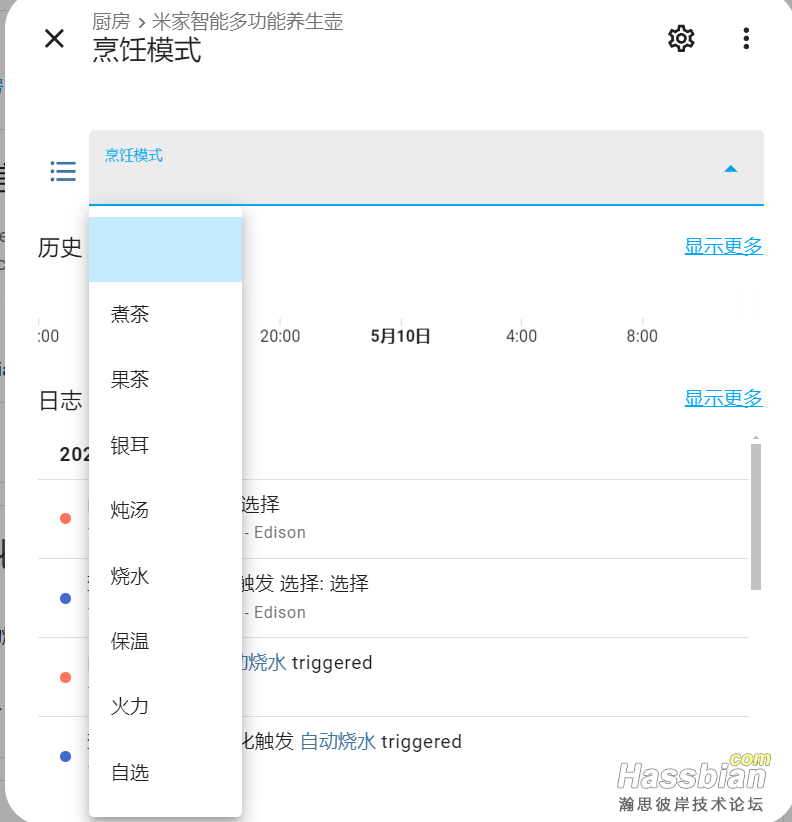Open the settings gear icon

pyautogui.click(x=681, y=39)
